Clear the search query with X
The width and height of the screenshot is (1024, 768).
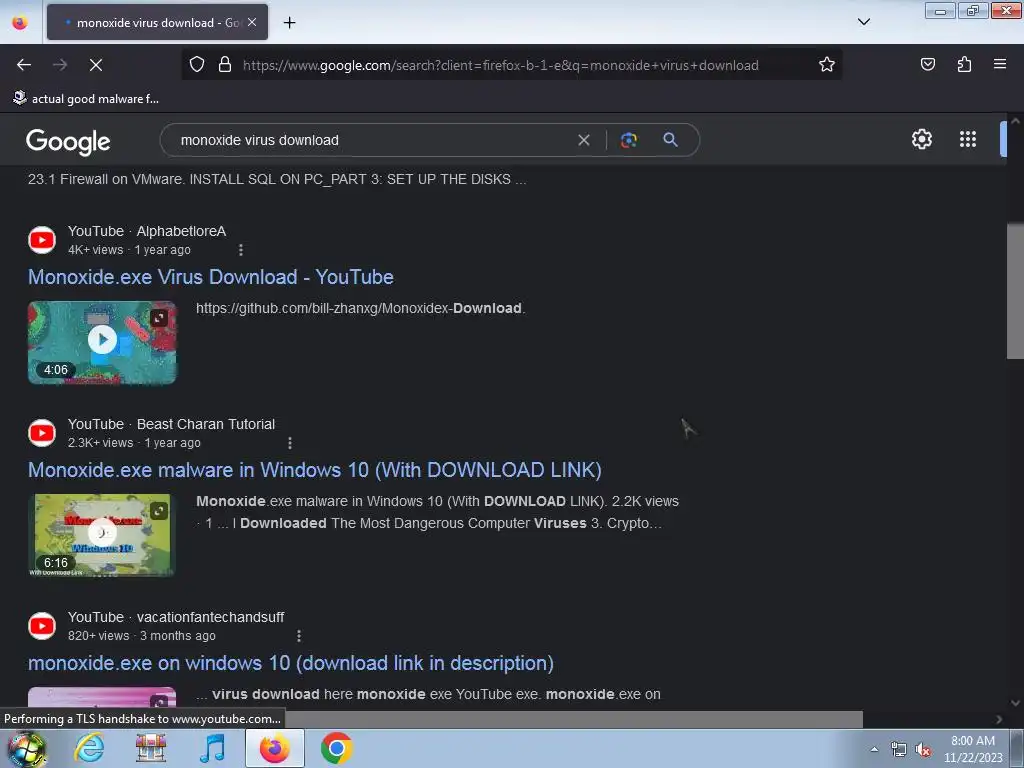coord(584,140)
